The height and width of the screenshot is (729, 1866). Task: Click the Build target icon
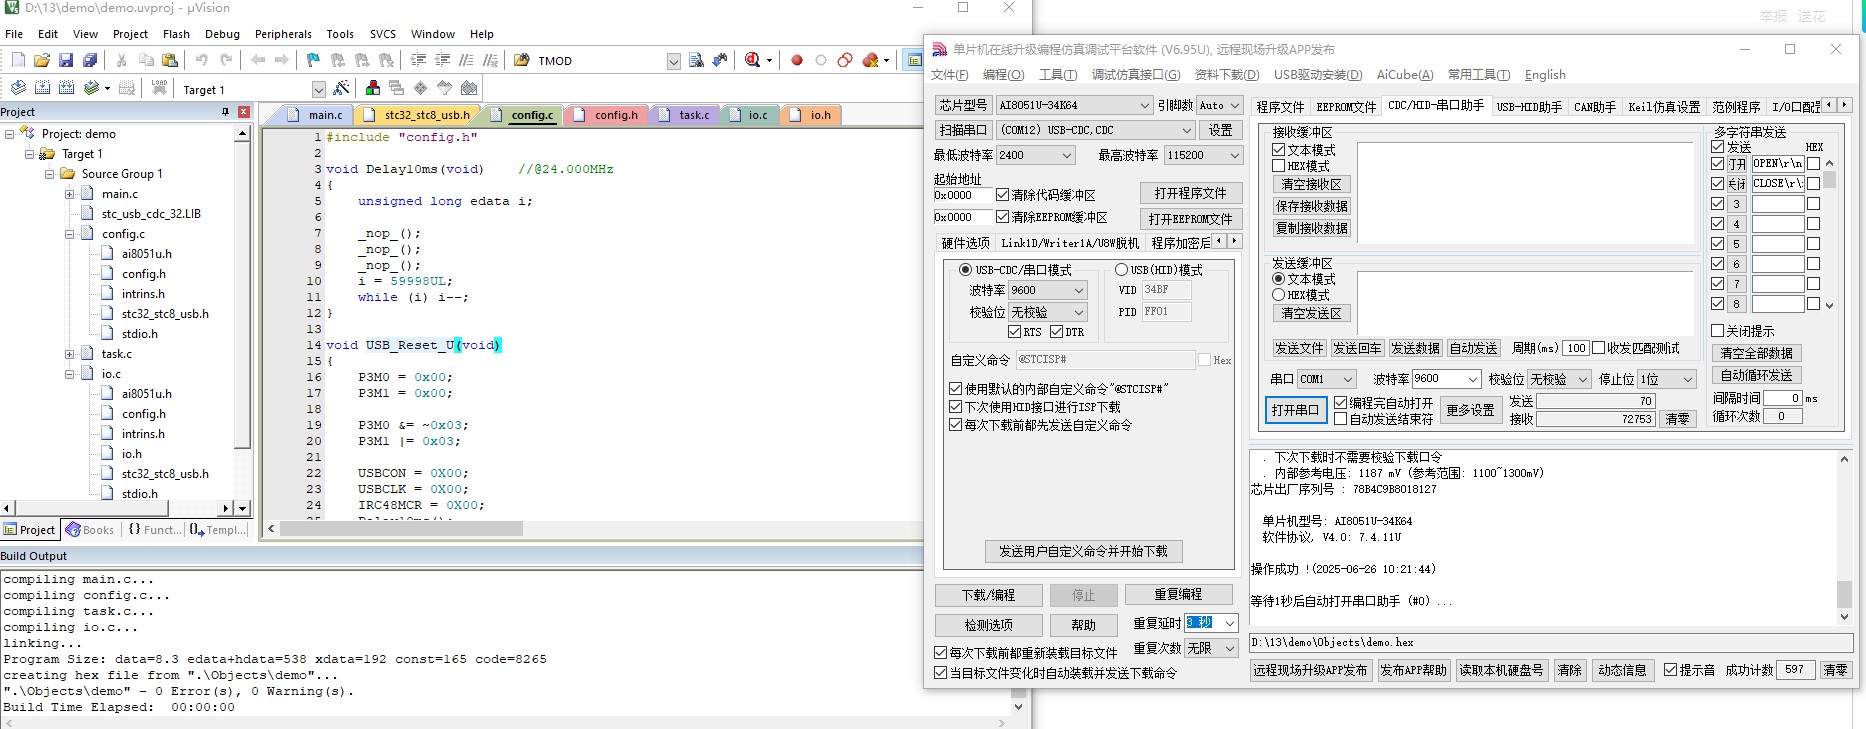pos(42,88)
